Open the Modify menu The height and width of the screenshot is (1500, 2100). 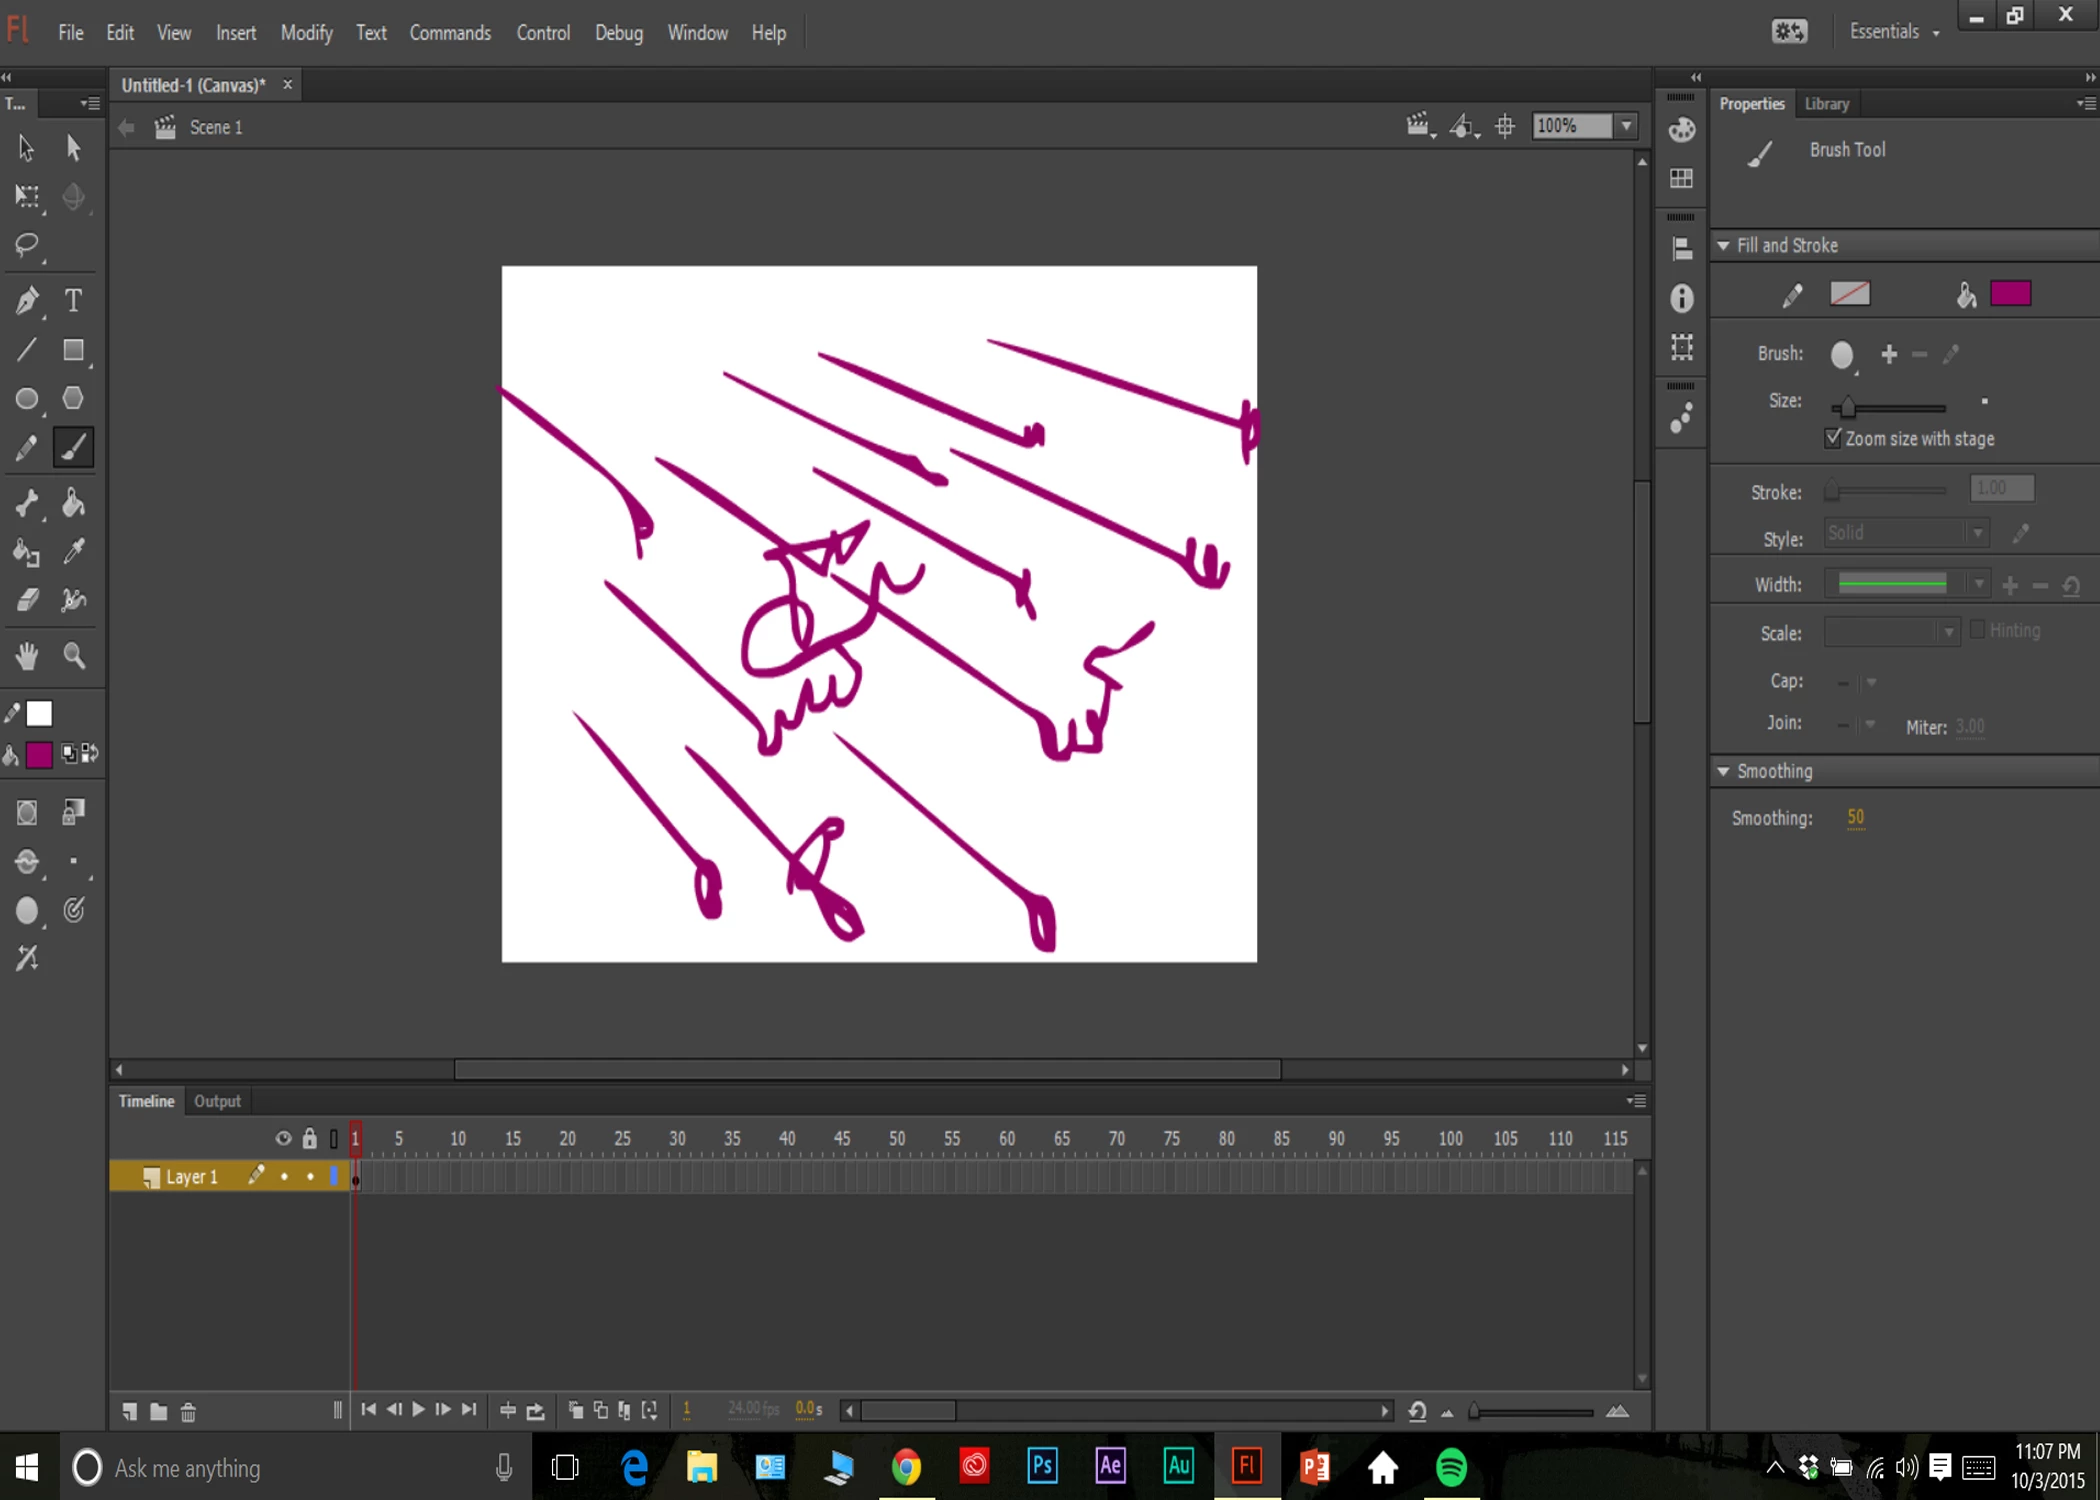click(306, 33)
